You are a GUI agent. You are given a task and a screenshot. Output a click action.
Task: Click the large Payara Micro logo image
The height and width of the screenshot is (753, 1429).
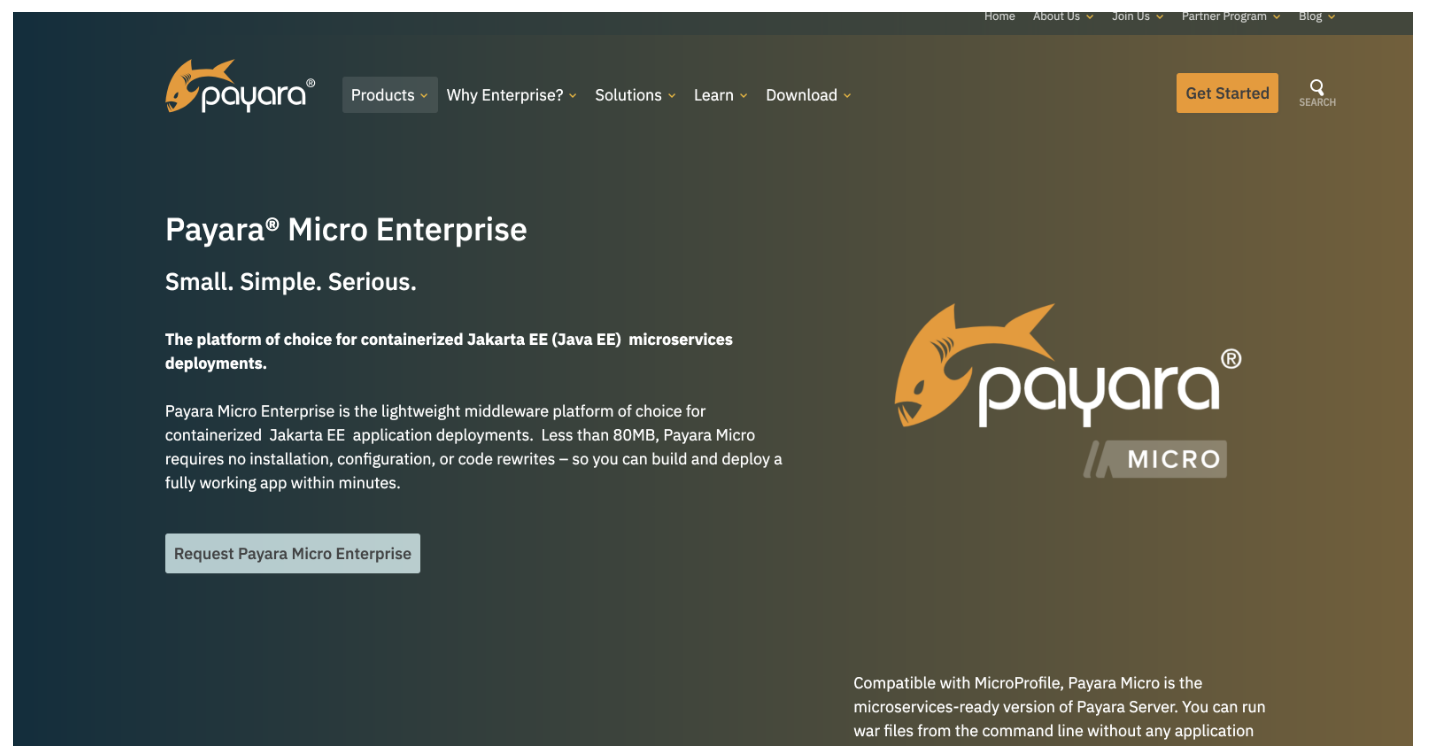click(x=1067, y=391)
